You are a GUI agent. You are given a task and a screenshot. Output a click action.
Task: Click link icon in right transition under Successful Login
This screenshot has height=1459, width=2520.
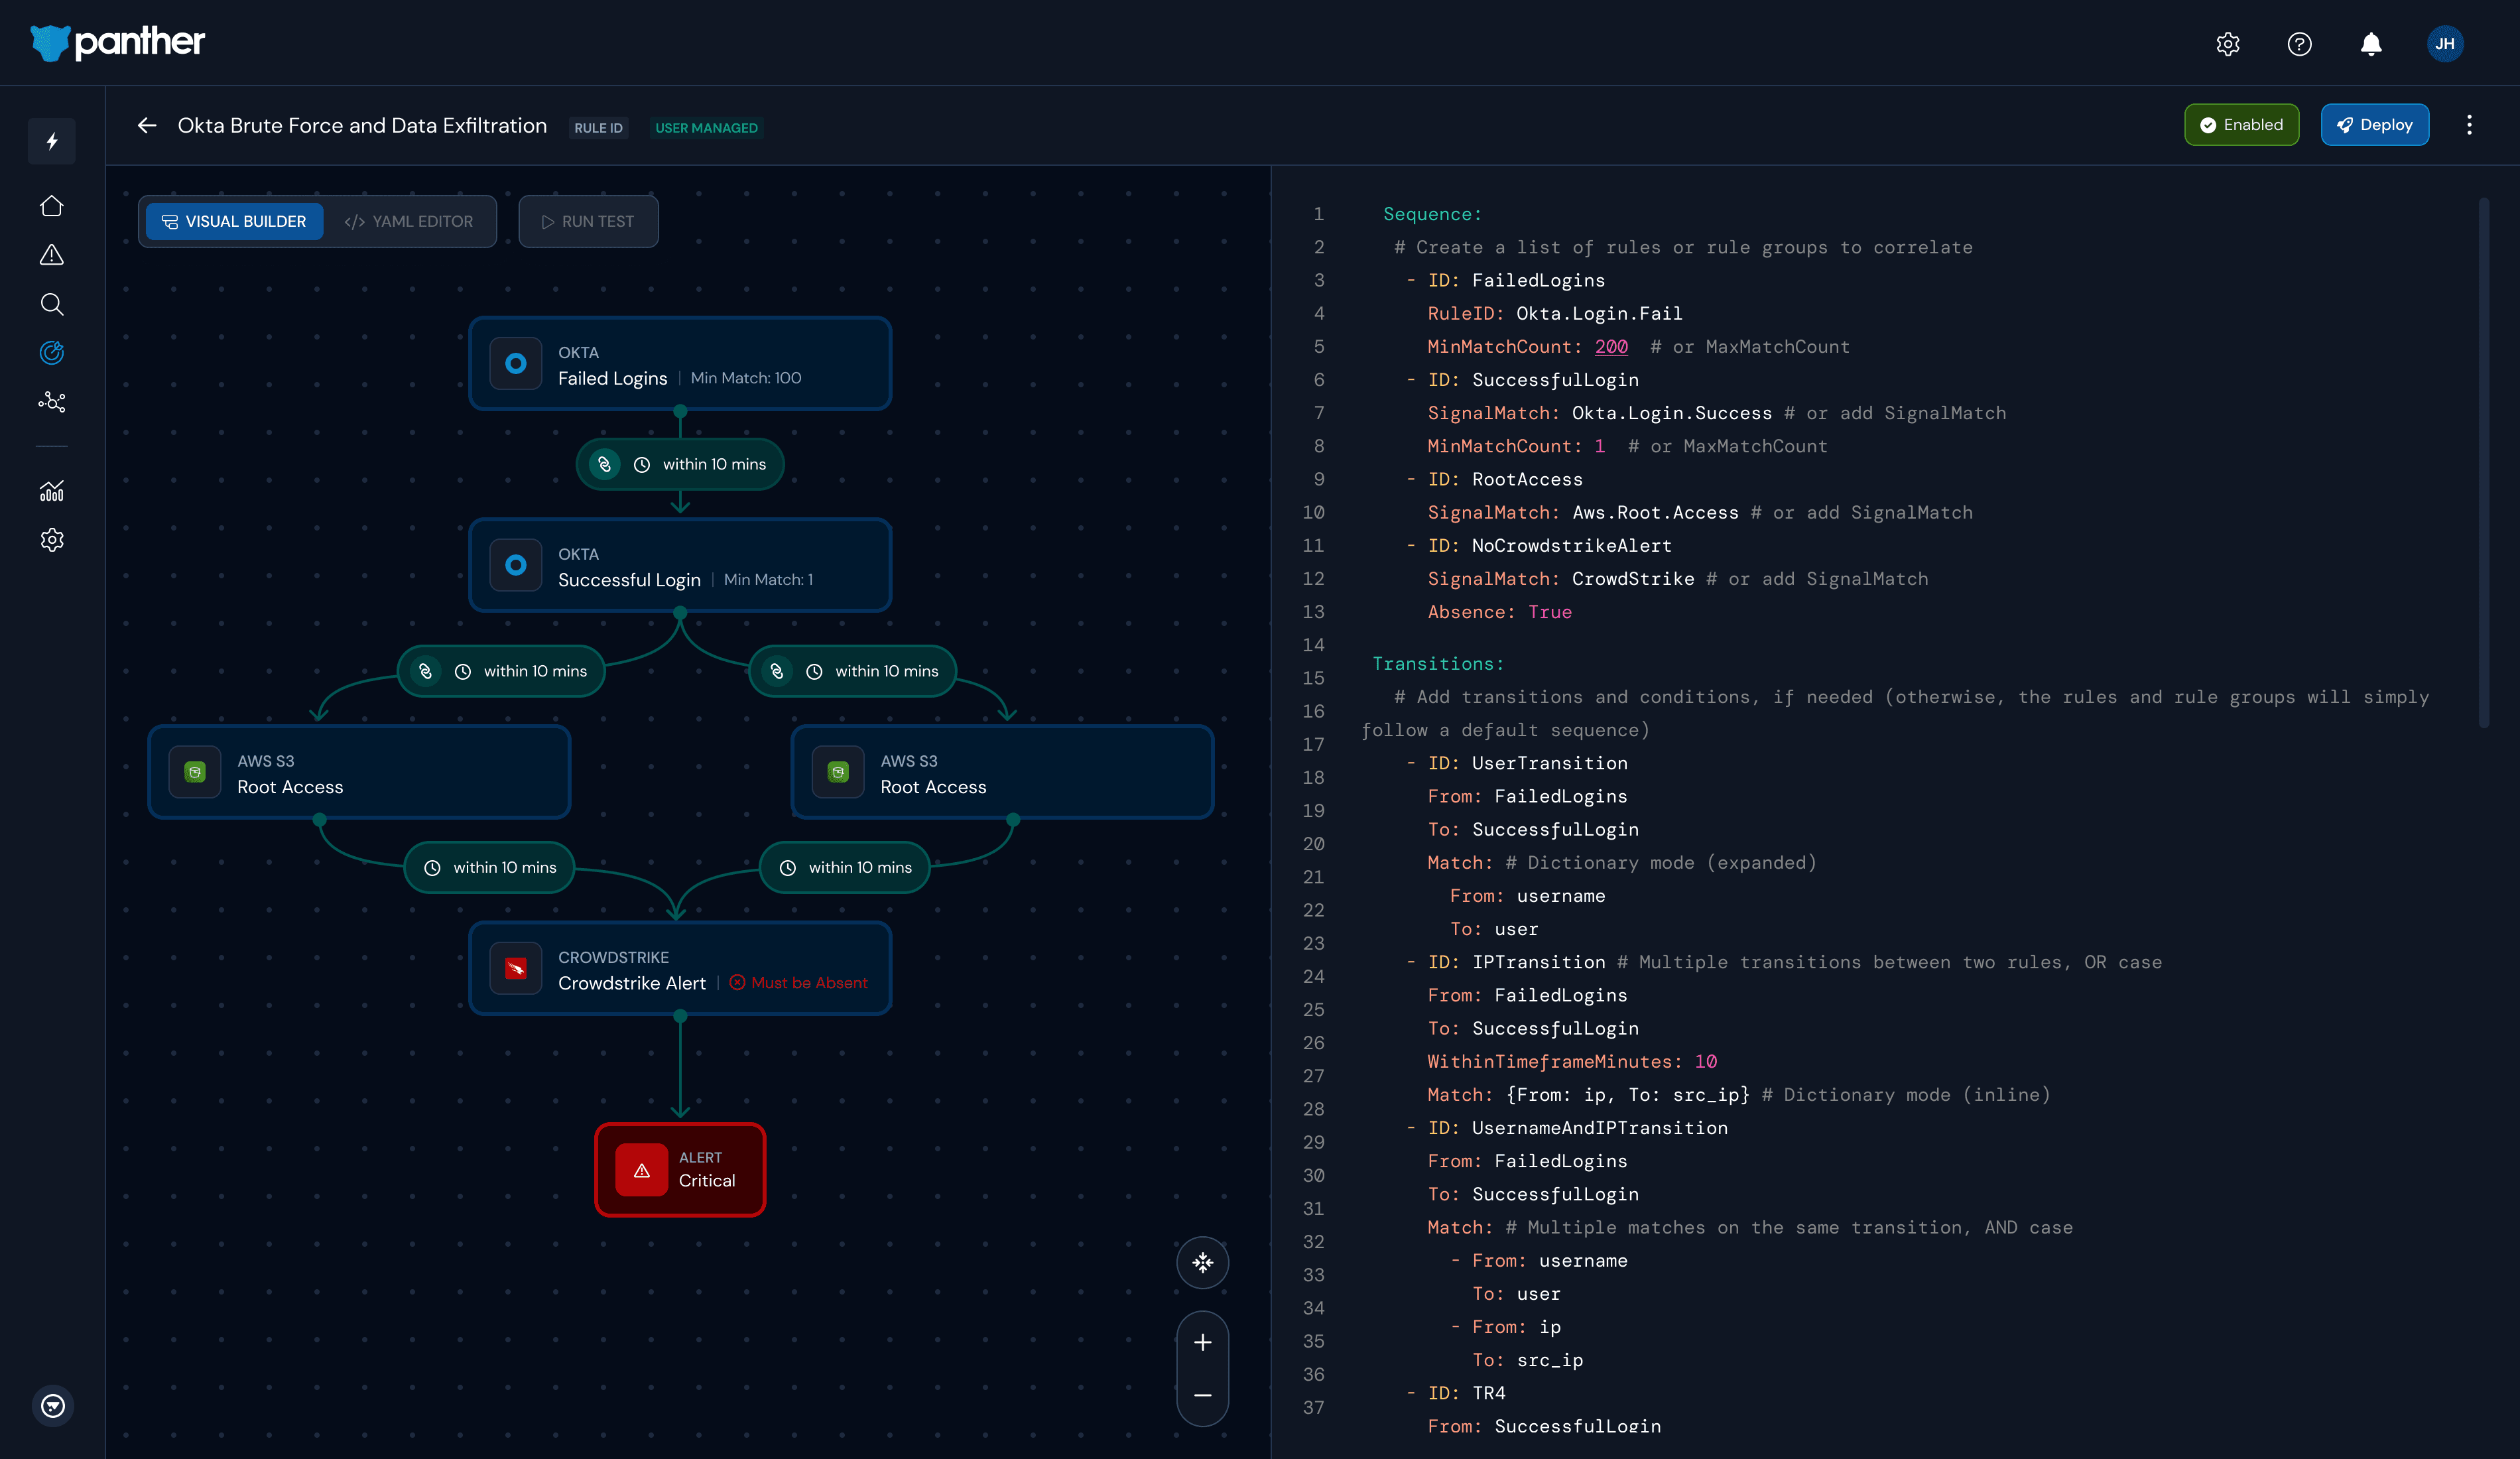pos(777,672)
